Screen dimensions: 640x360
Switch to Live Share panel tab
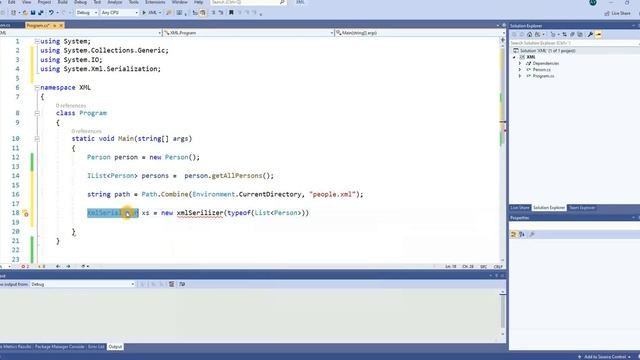[x=520, y=208]
